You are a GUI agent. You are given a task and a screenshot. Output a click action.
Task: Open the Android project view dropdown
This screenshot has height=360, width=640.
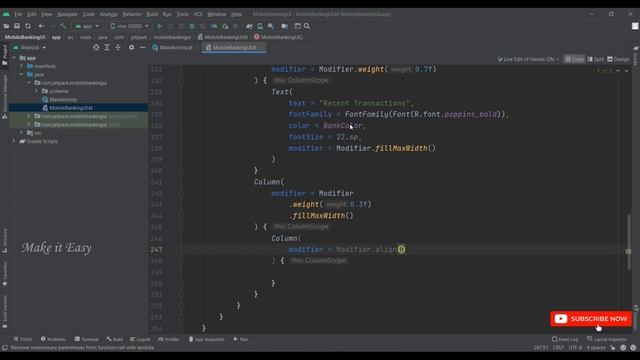point(29,47)
